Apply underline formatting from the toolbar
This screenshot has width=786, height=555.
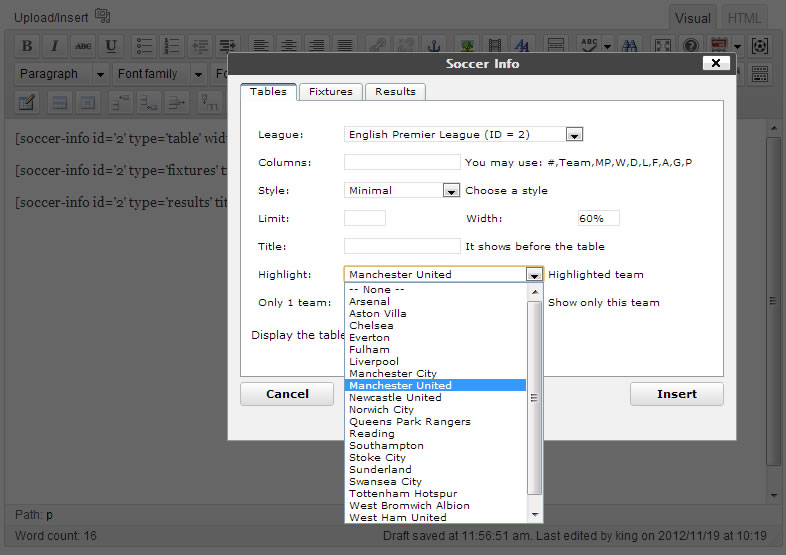click(111, 46)
